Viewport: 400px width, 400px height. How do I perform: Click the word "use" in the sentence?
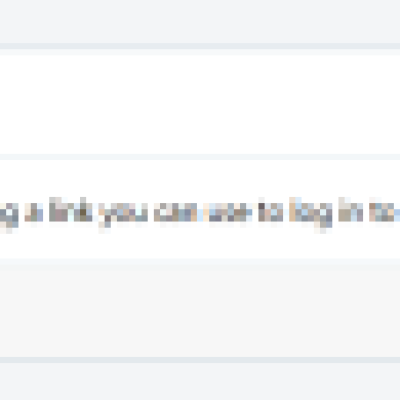(x=228, y=212)
